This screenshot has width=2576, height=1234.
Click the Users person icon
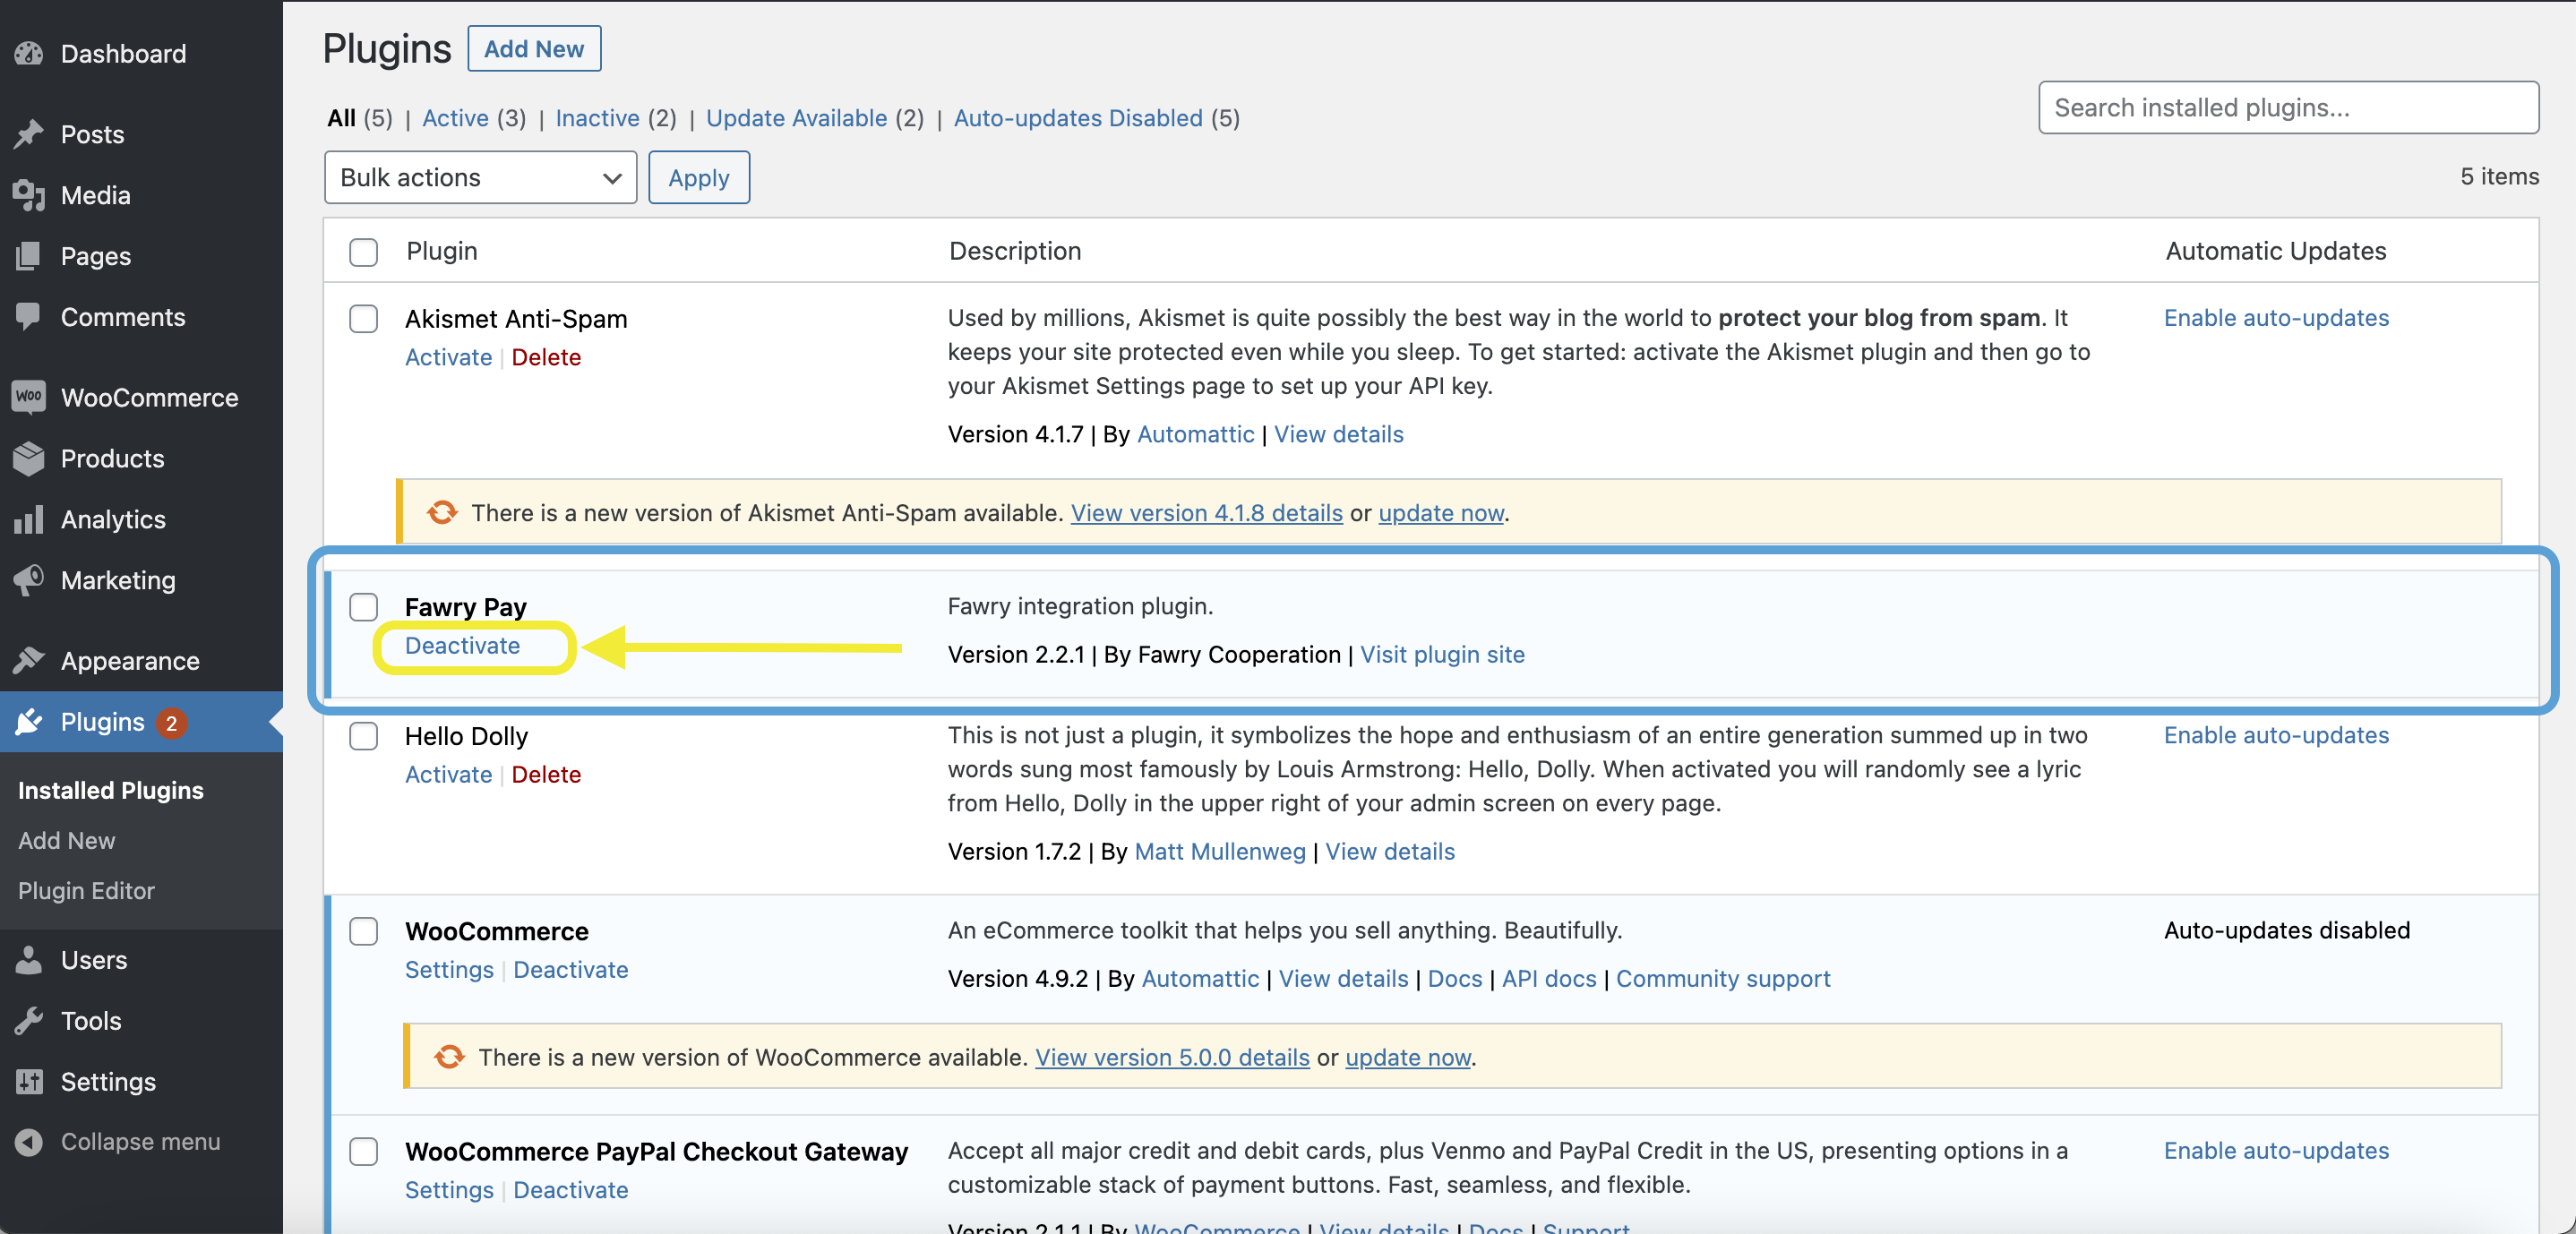(29, 959)
